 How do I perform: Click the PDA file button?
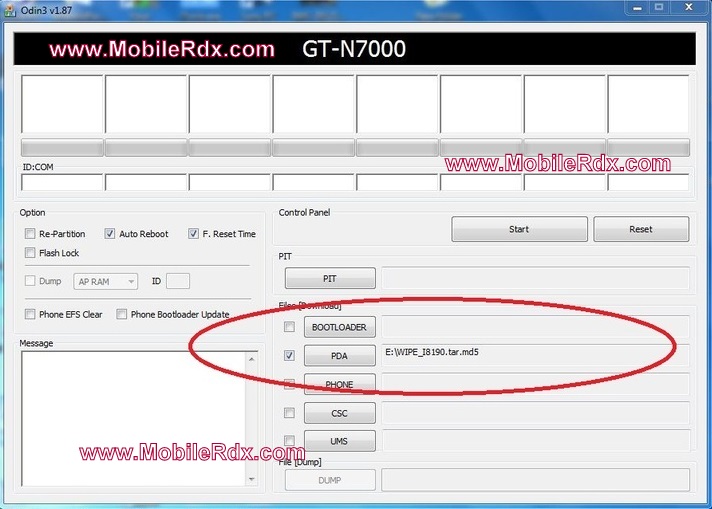point(340,356)
